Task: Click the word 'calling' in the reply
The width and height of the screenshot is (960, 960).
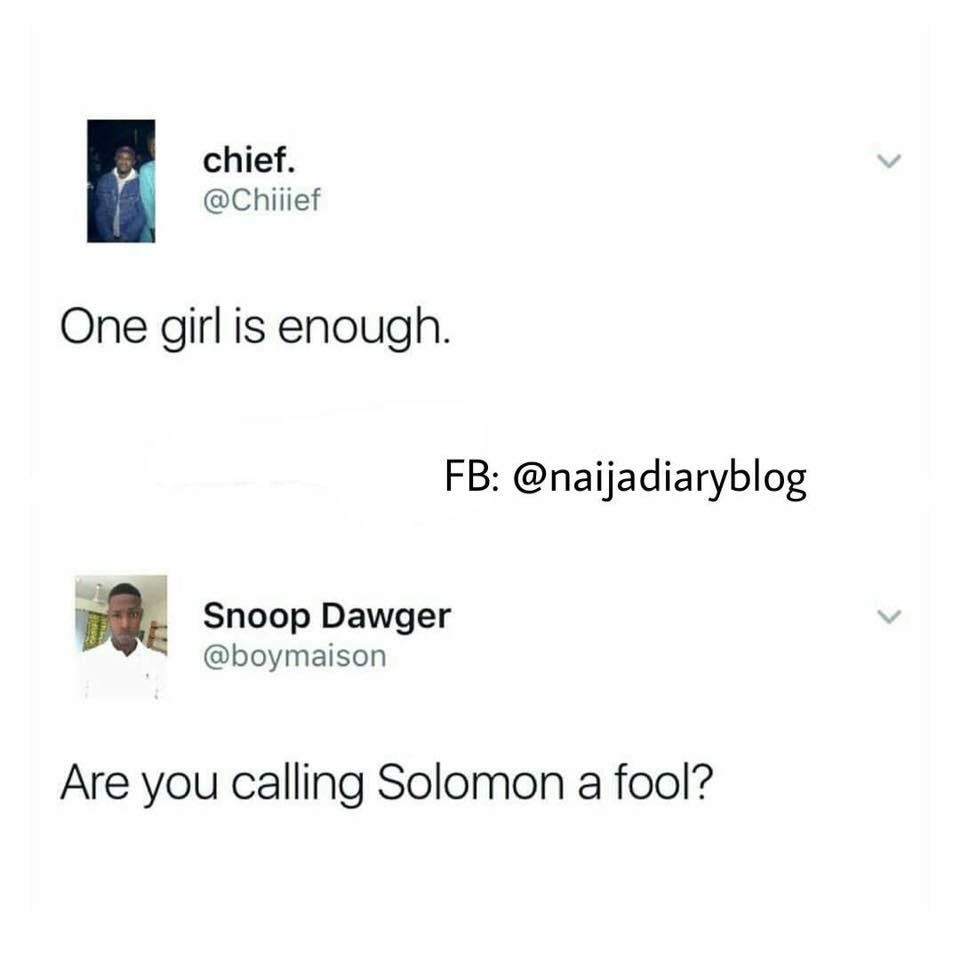Action: click(x=298, y=784)
